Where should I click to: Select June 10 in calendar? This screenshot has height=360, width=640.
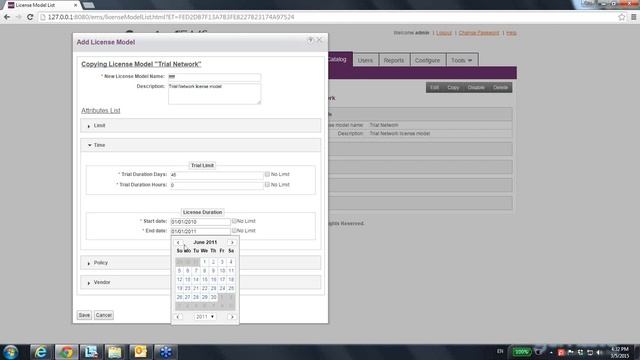222,271
